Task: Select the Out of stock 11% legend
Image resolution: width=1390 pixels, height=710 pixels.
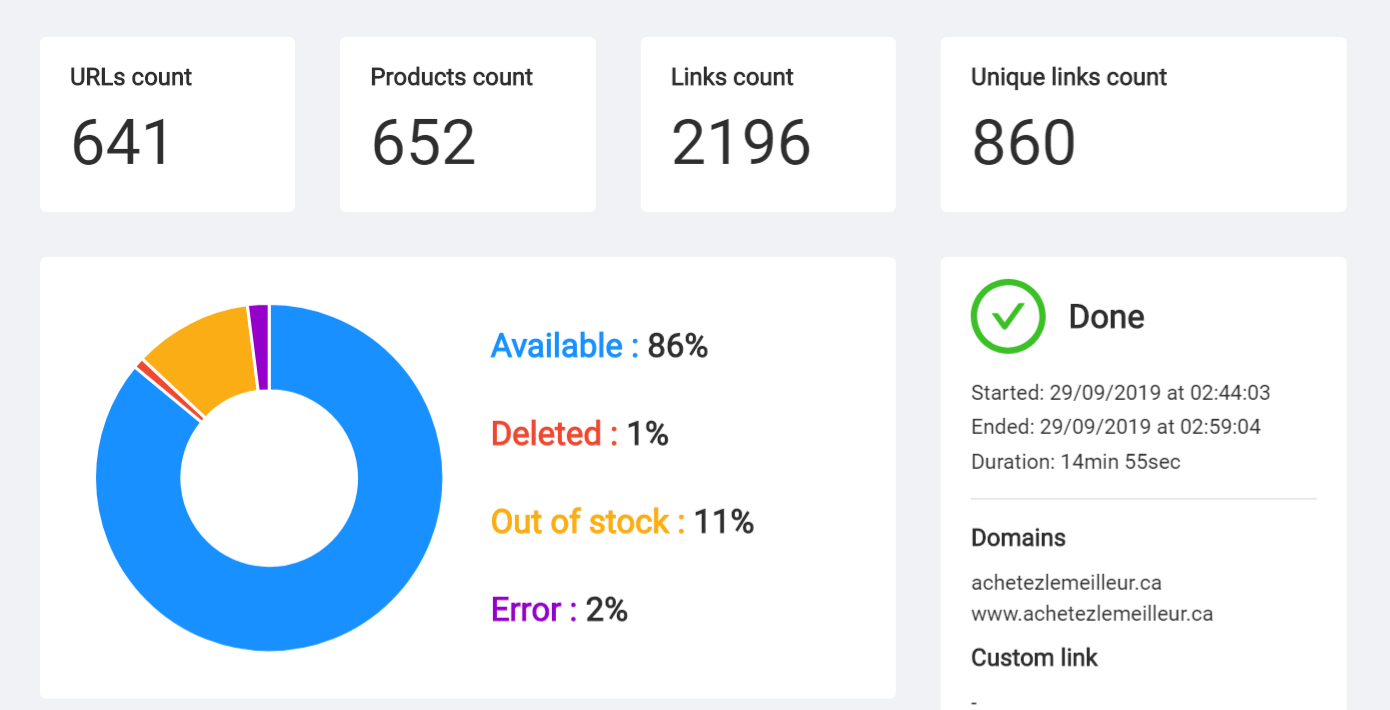Action: [621, 522]
